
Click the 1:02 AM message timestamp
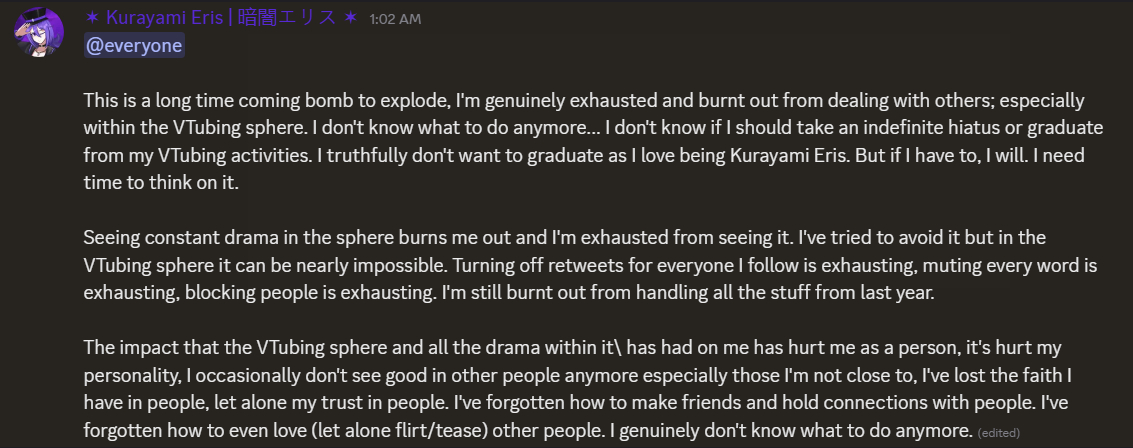395,19
